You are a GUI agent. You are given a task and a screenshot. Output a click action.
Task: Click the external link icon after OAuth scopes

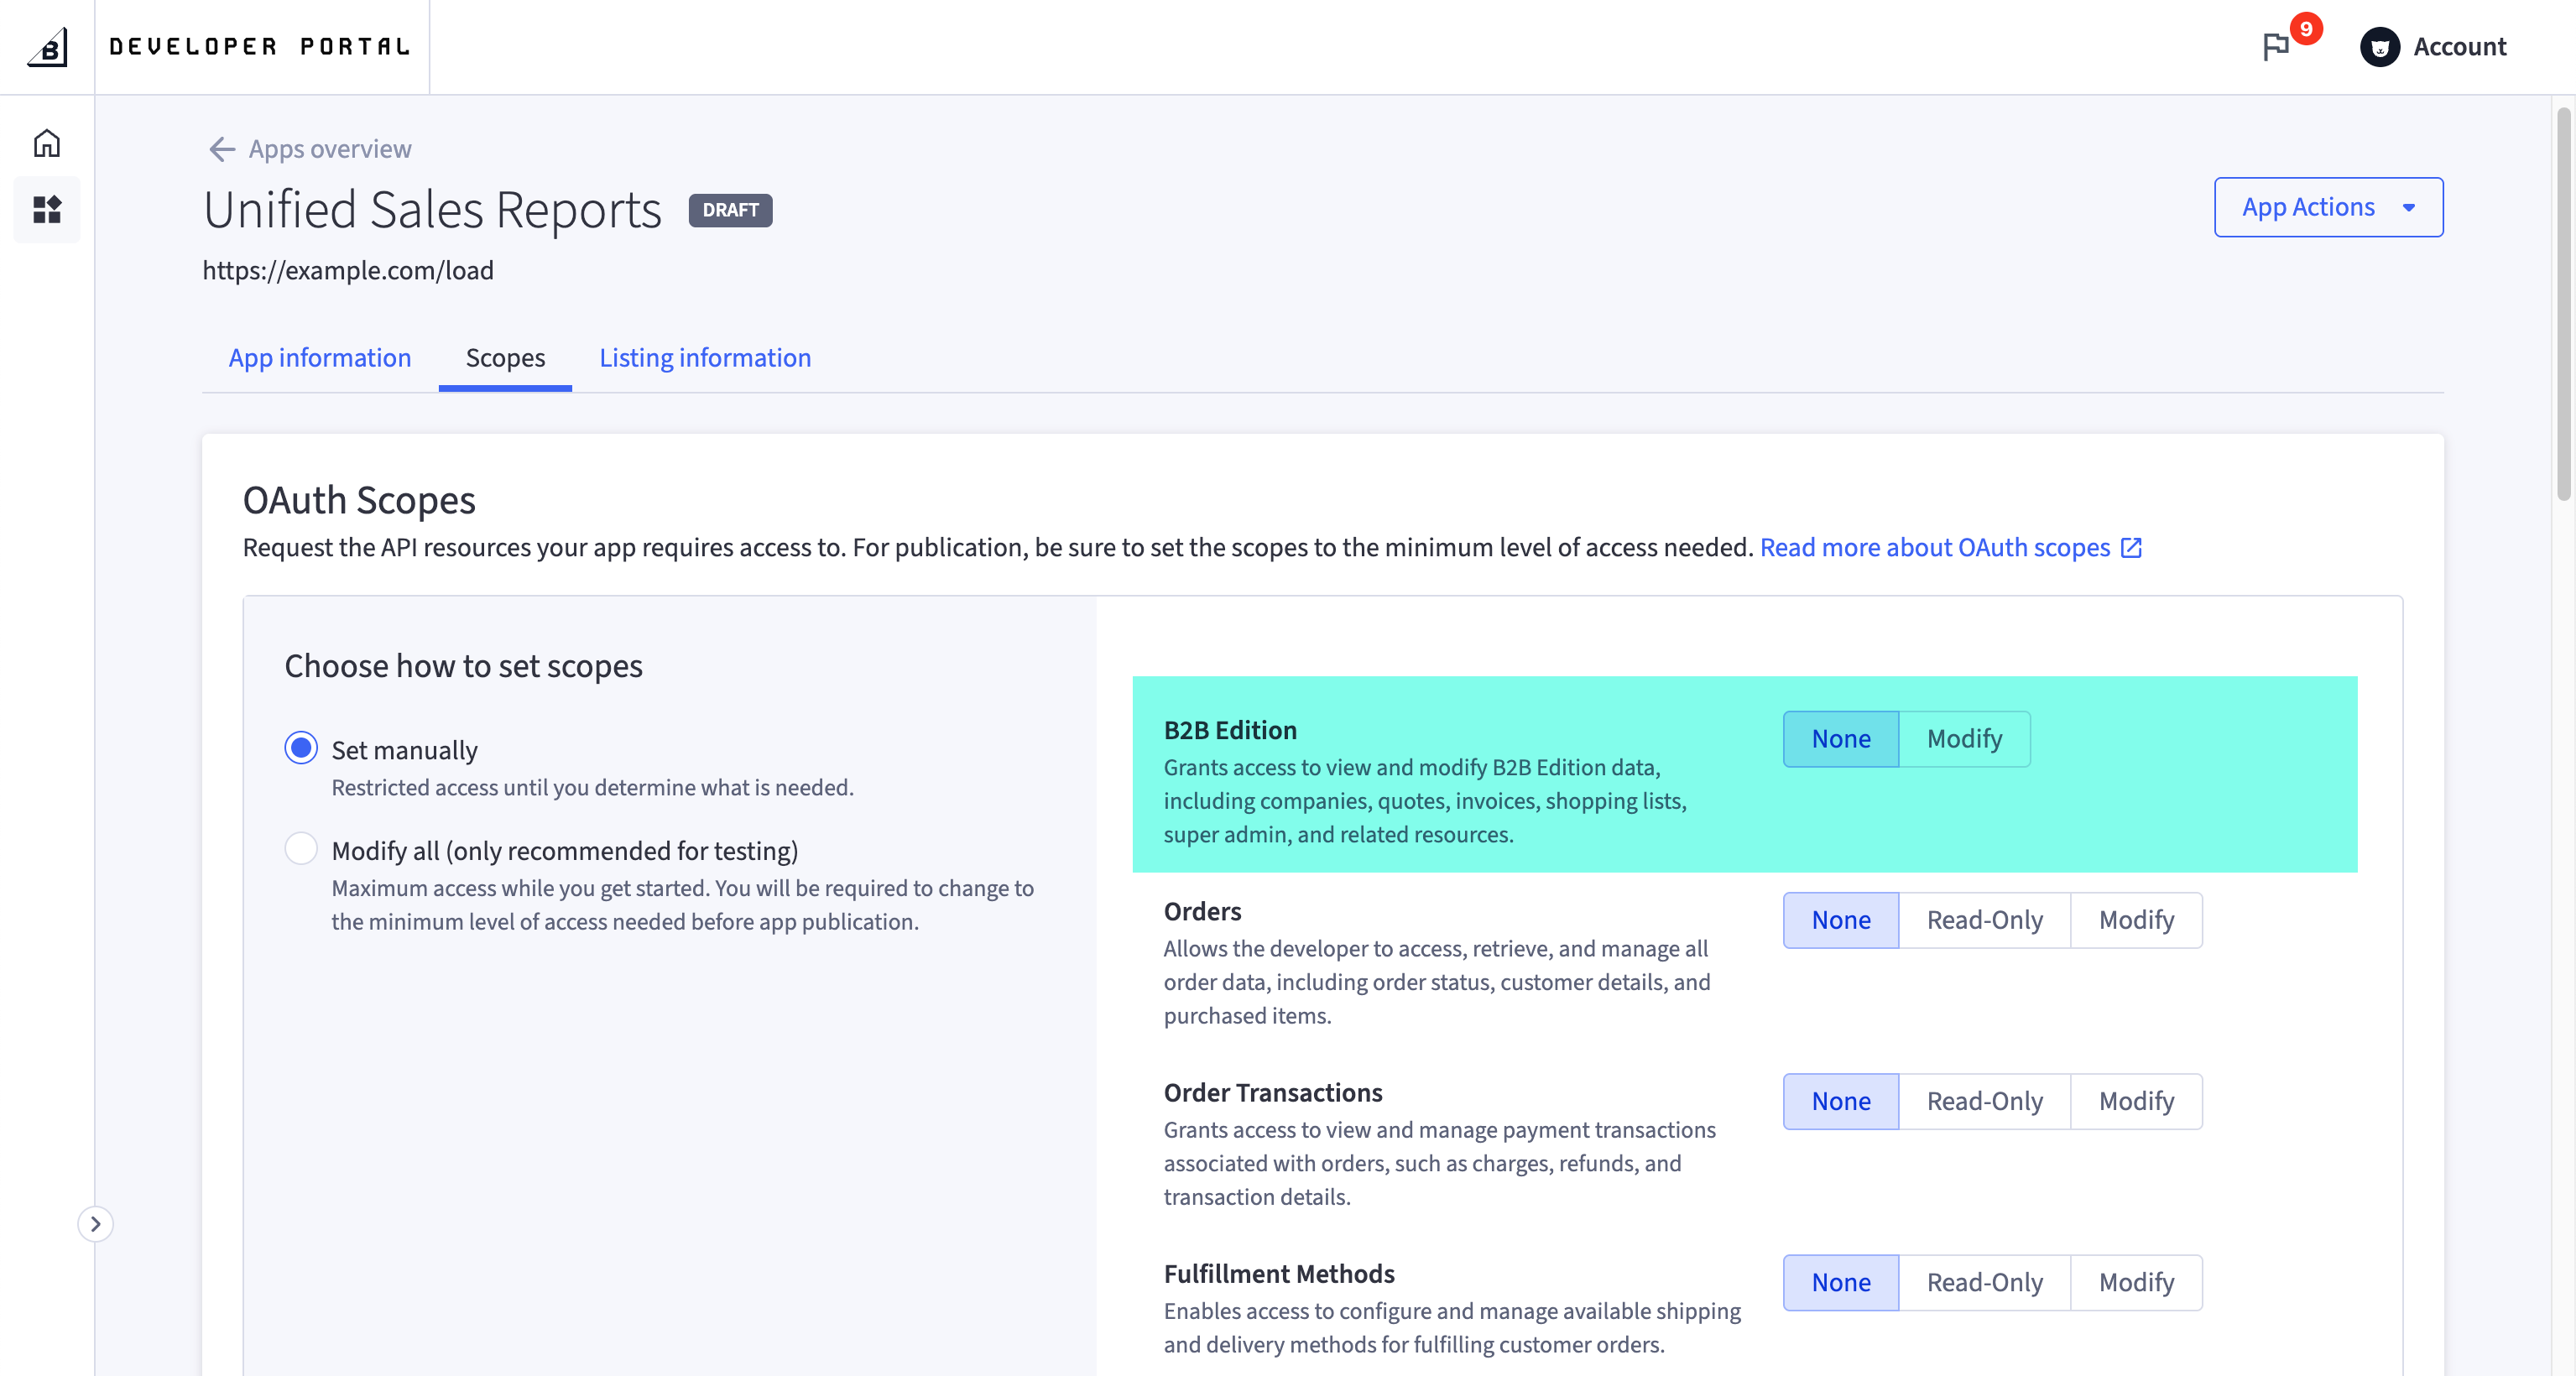(x=2131, y=548)
